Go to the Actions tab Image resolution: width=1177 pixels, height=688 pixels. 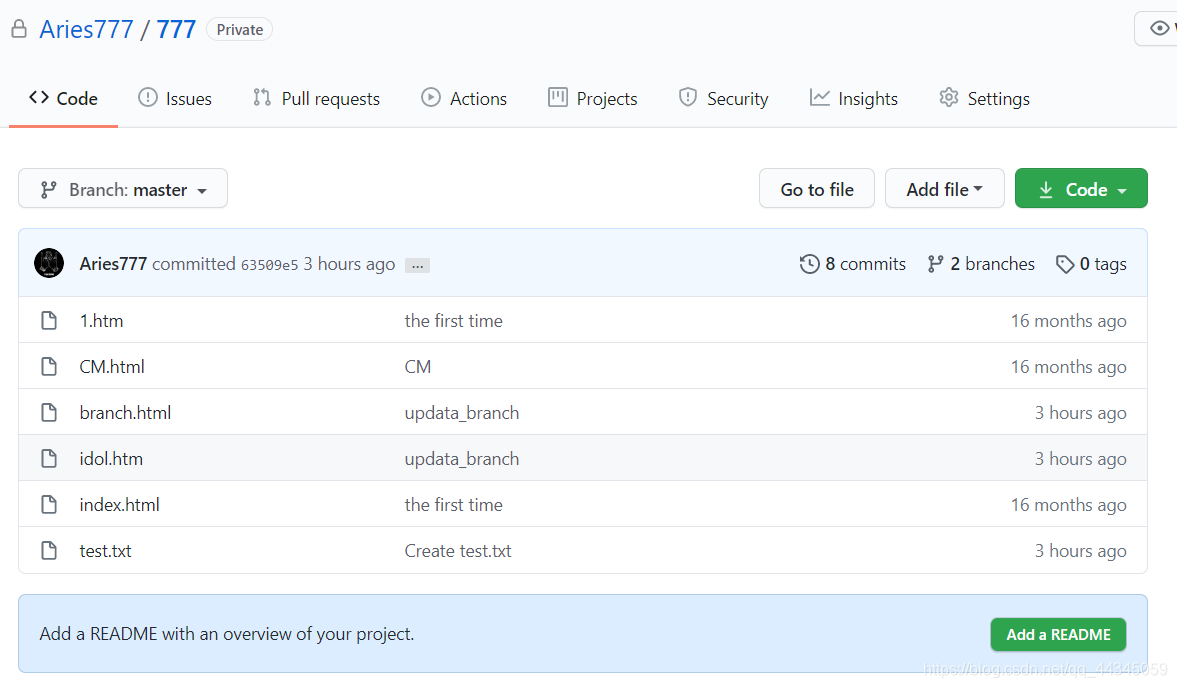pyautogui.click(x=464, y=98)
